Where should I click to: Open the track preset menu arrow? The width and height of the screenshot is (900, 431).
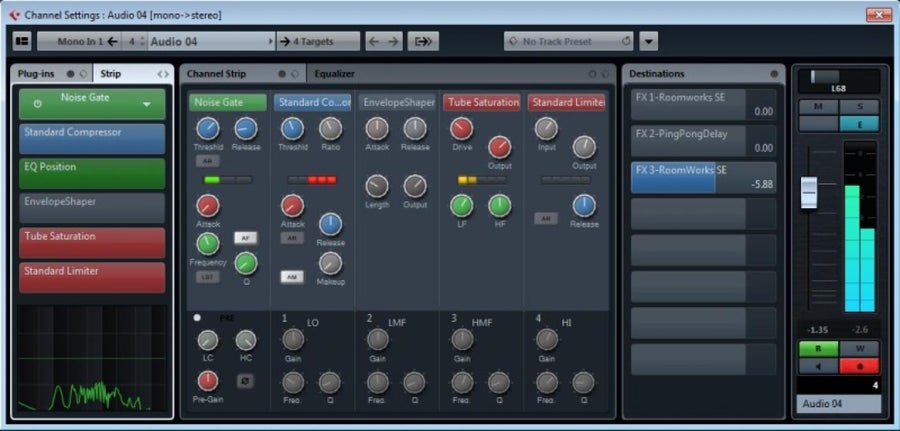(648, 41)
